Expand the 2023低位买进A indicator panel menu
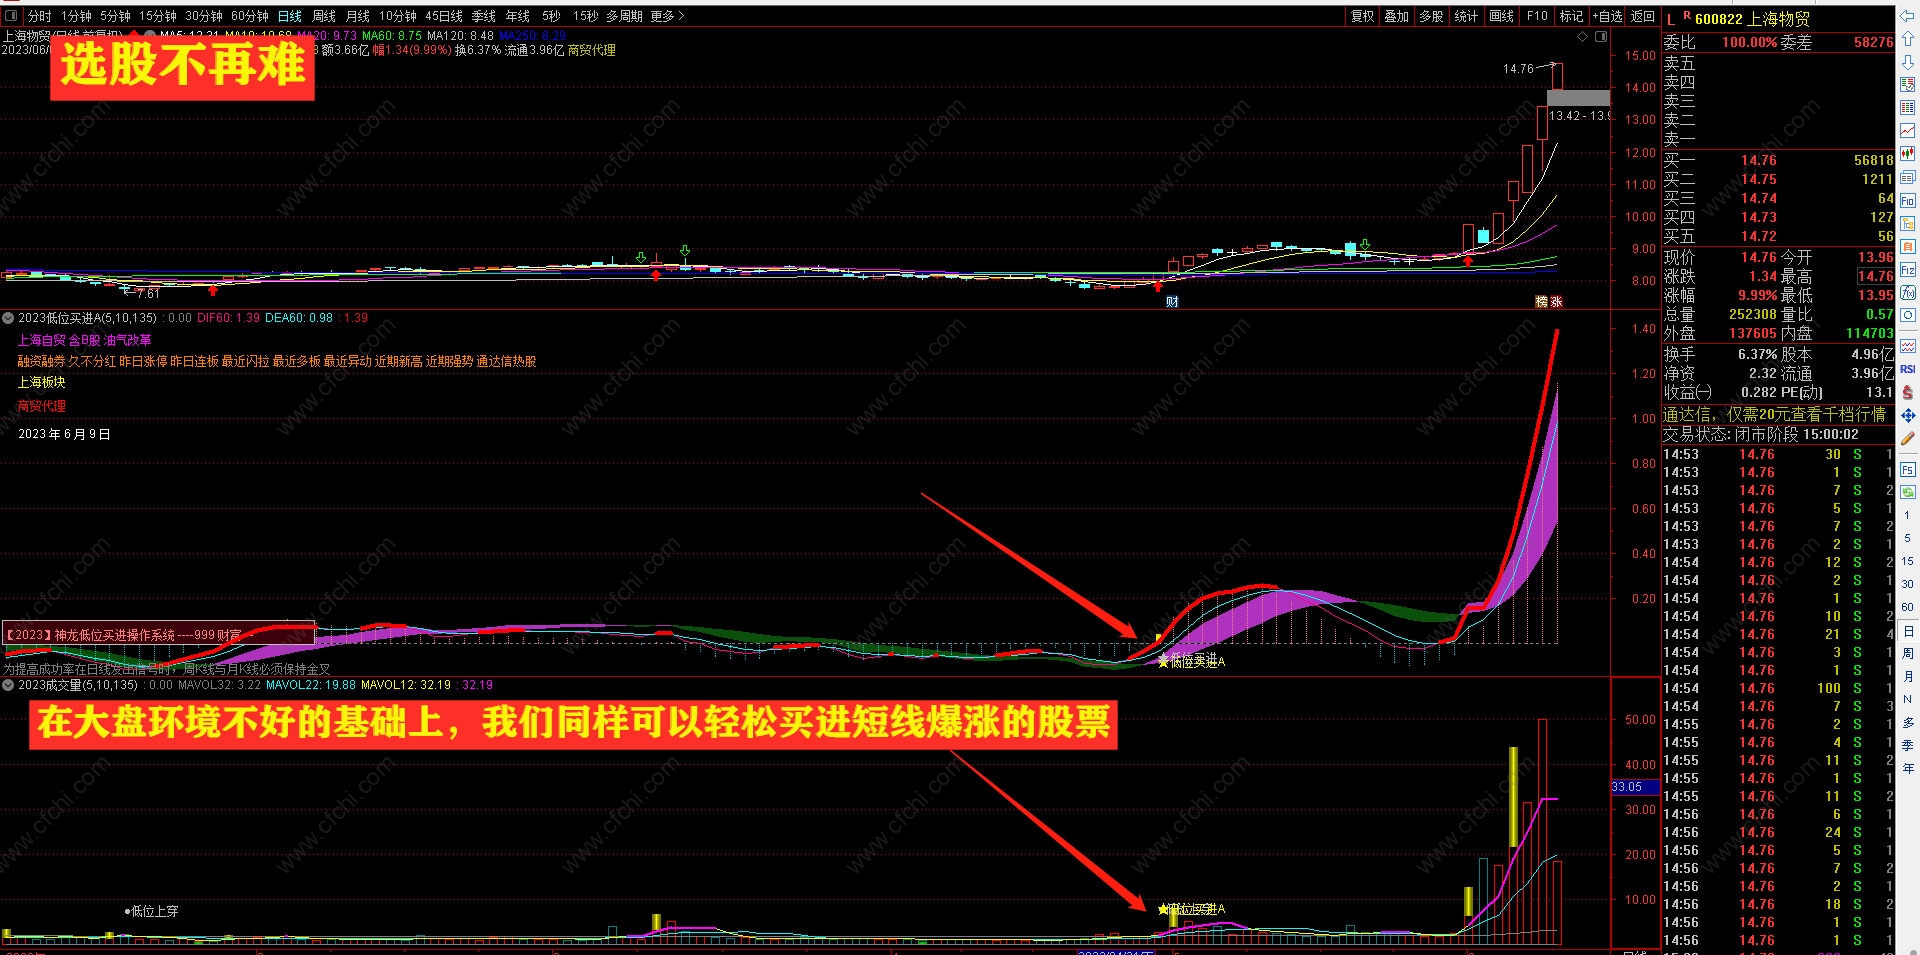This screenshot has height=955, width=1920. coord(8,318)
